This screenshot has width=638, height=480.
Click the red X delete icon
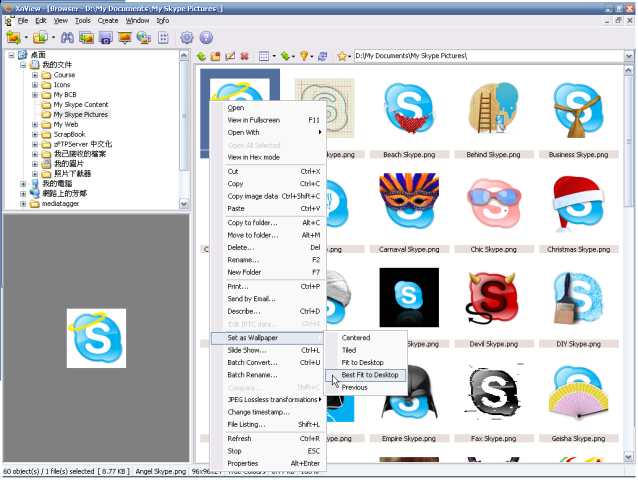[x=244, y=57]
